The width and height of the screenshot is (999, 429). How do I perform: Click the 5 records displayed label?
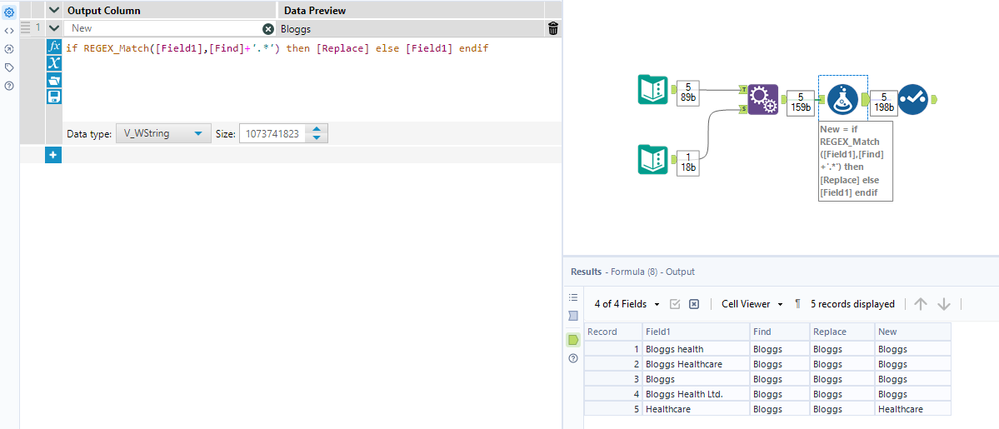pyautogui.click(x=852, y=305)
